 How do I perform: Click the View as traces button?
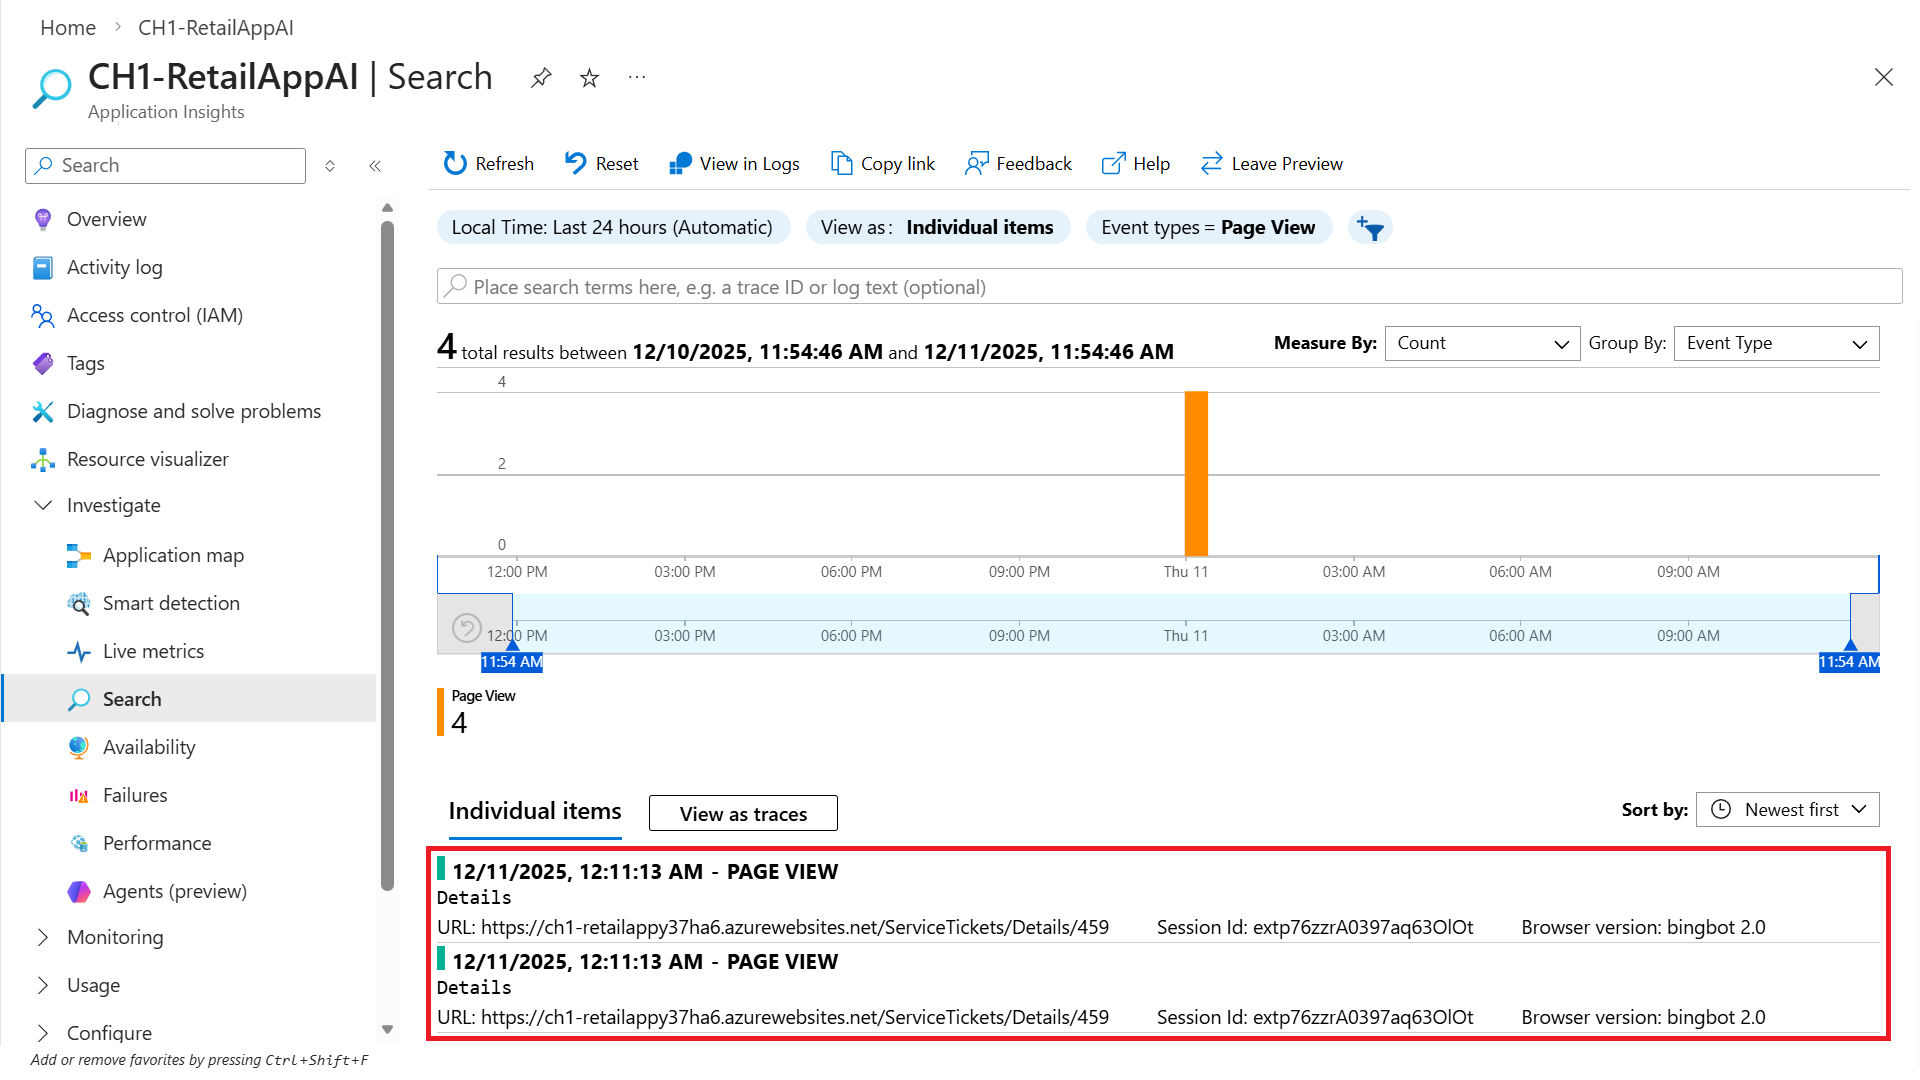743,813
